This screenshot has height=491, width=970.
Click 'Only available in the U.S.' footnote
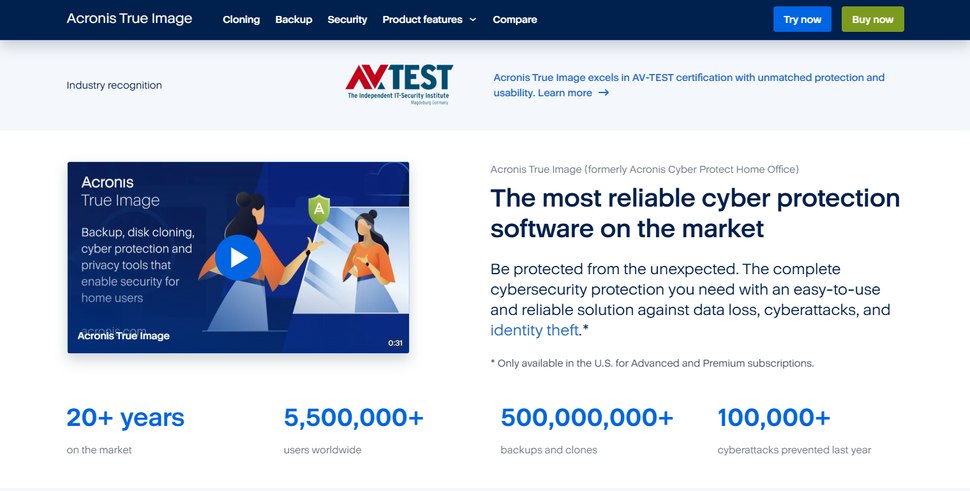point(652,363)
